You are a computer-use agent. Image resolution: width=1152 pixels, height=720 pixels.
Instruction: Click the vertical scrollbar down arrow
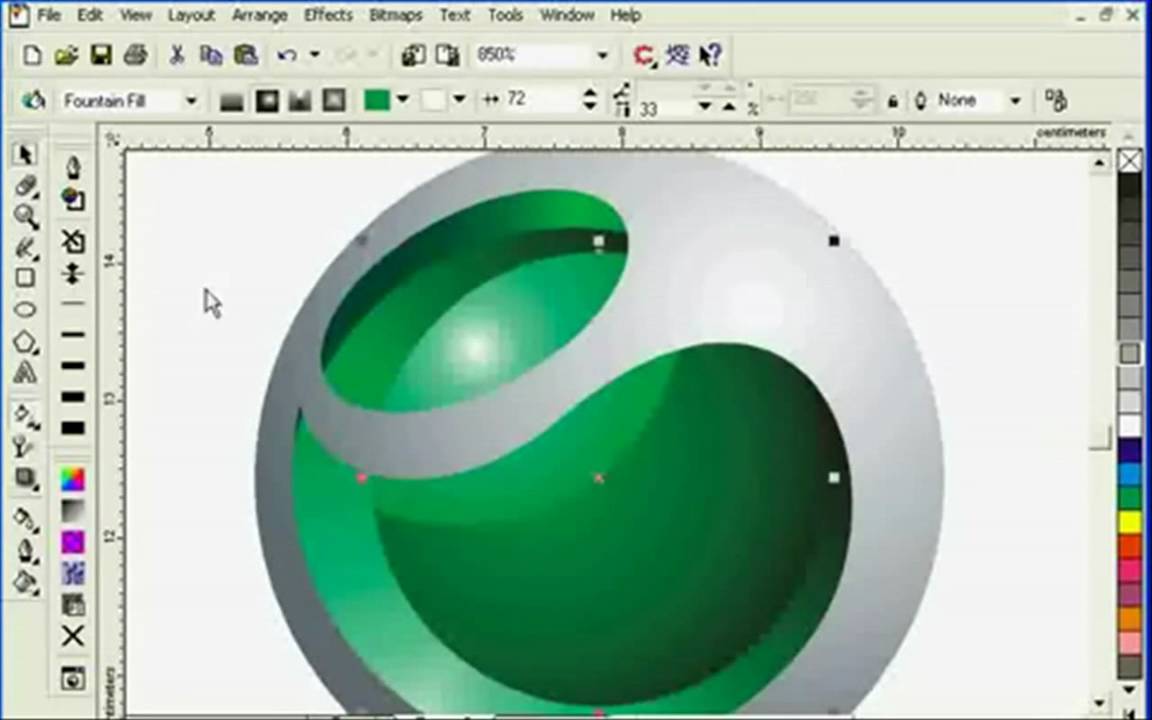(x=1099, y=702)
